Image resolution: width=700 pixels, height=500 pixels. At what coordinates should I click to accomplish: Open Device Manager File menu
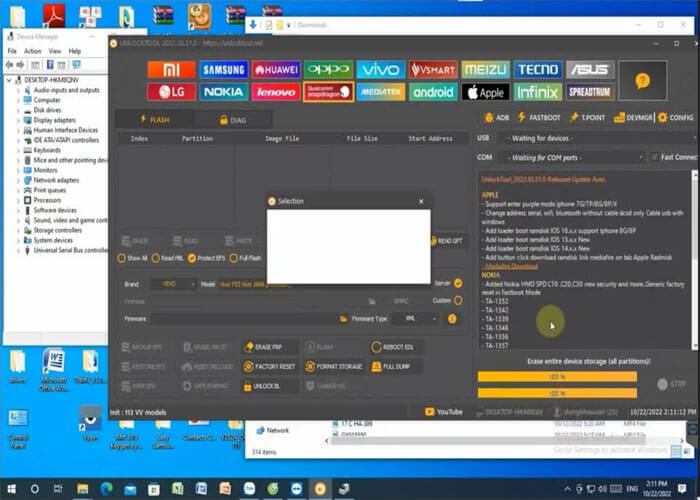(12, 51)
